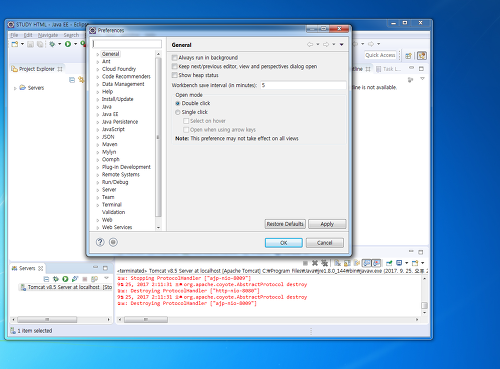
Task: Click Open Console icon
Action: coord(415,263)
